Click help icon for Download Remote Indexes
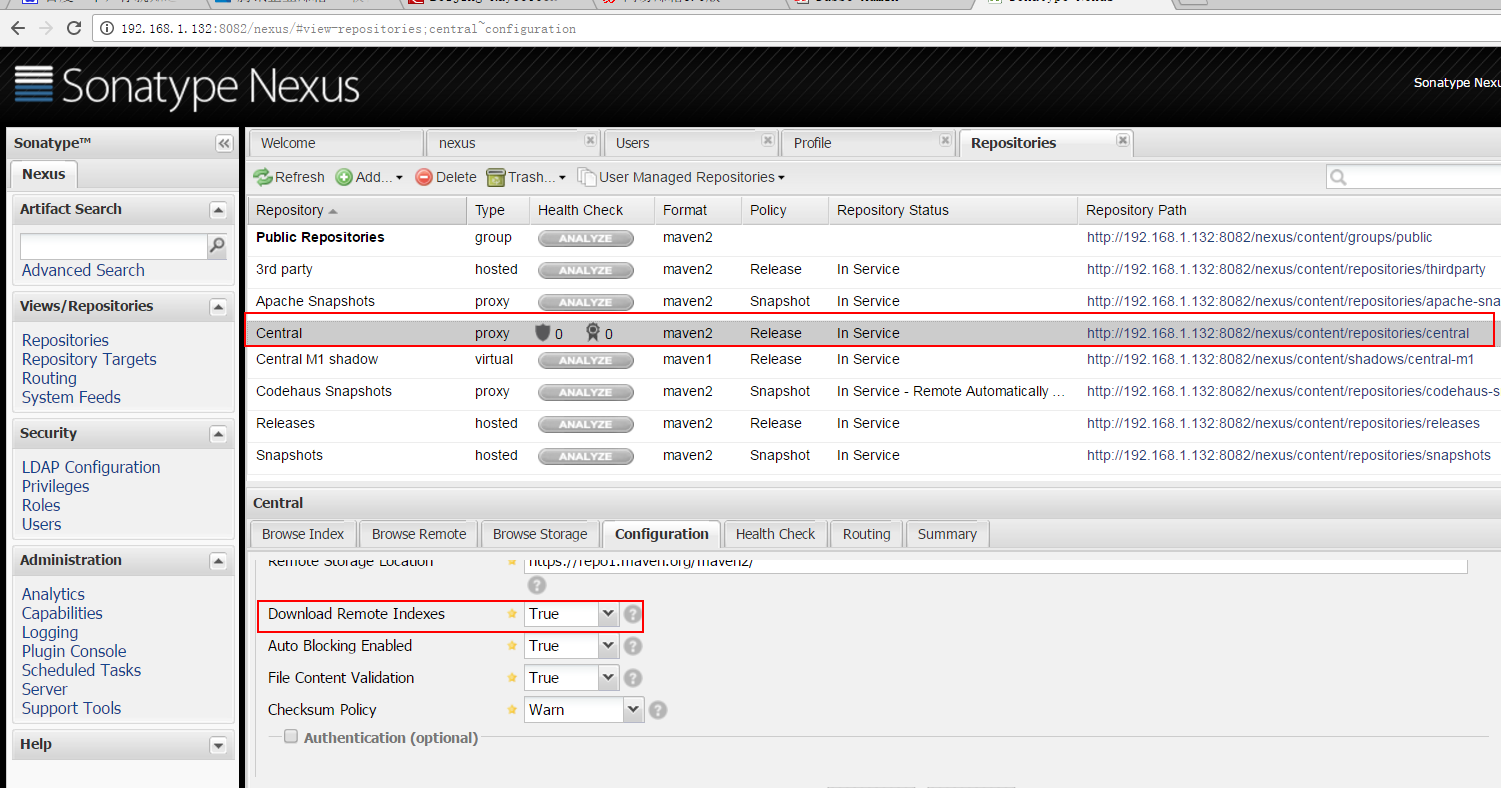 [632, 614]
